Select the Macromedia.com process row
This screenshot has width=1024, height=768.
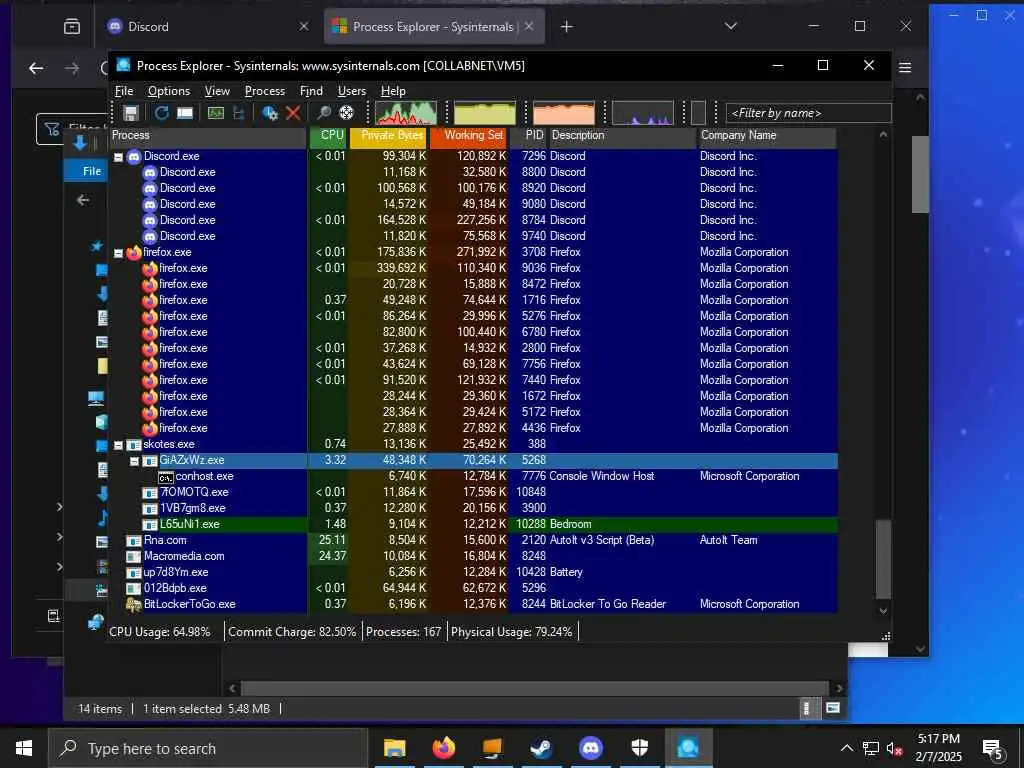point(473,556)
